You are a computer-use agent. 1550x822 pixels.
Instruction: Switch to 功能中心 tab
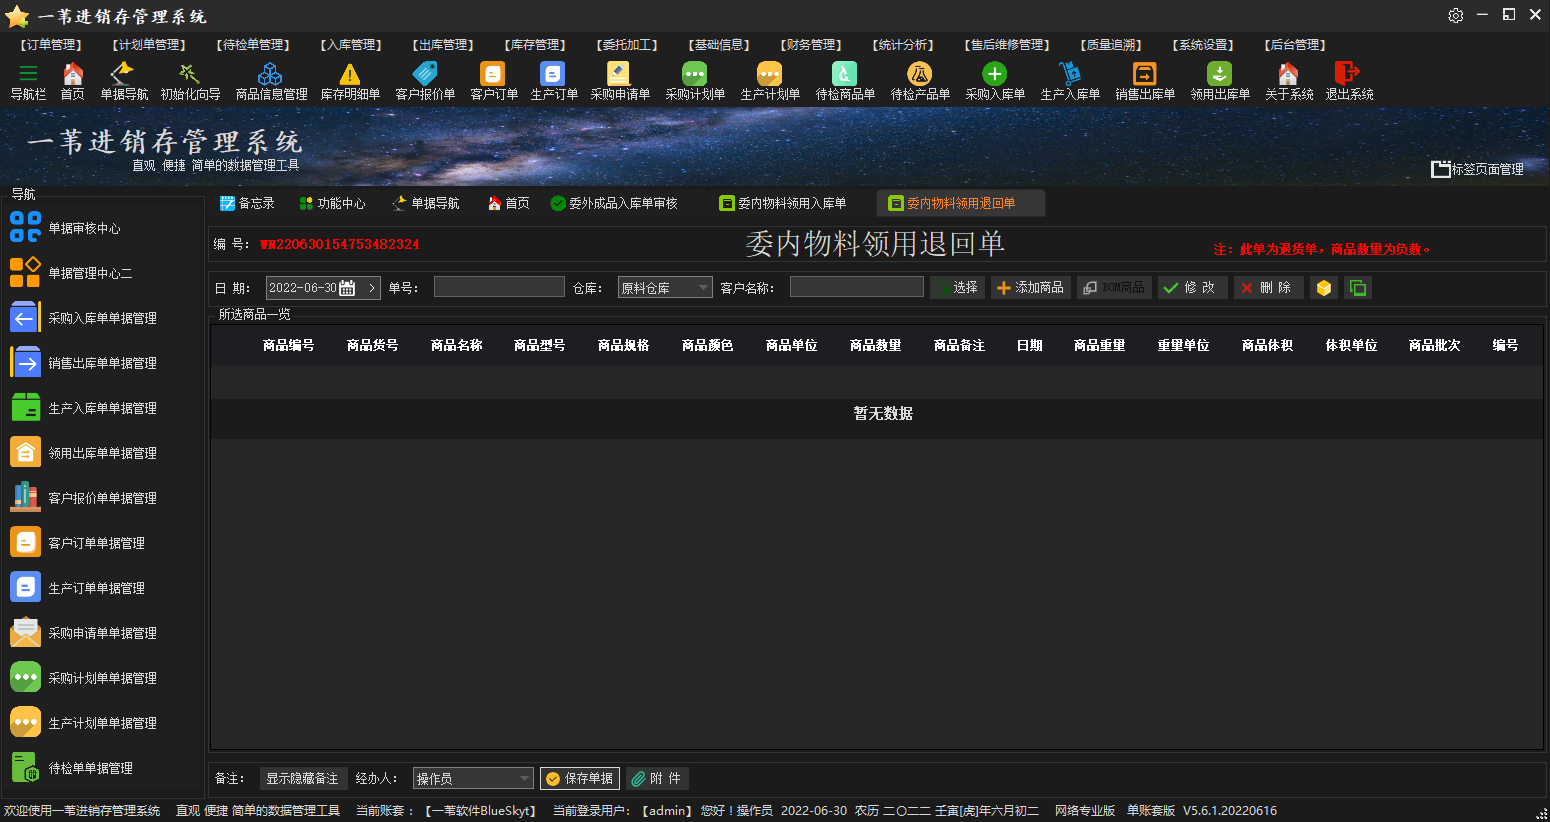click(333, 203)
